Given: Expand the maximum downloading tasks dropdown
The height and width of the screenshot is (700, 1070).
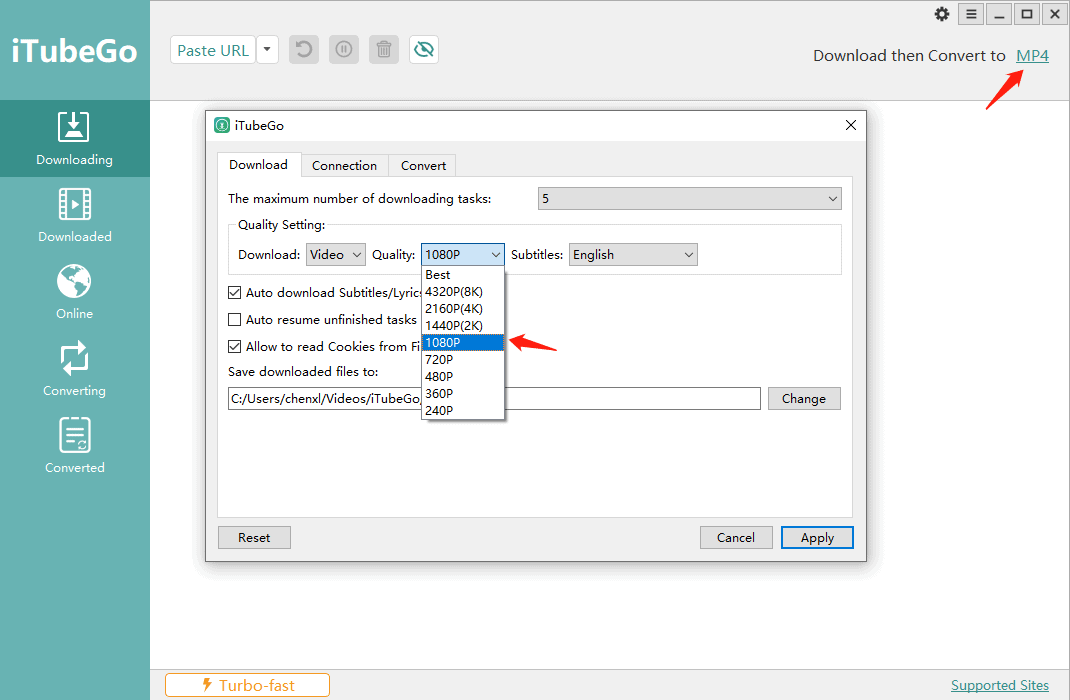Looking at the screenshot, I should tap(689, 199).
